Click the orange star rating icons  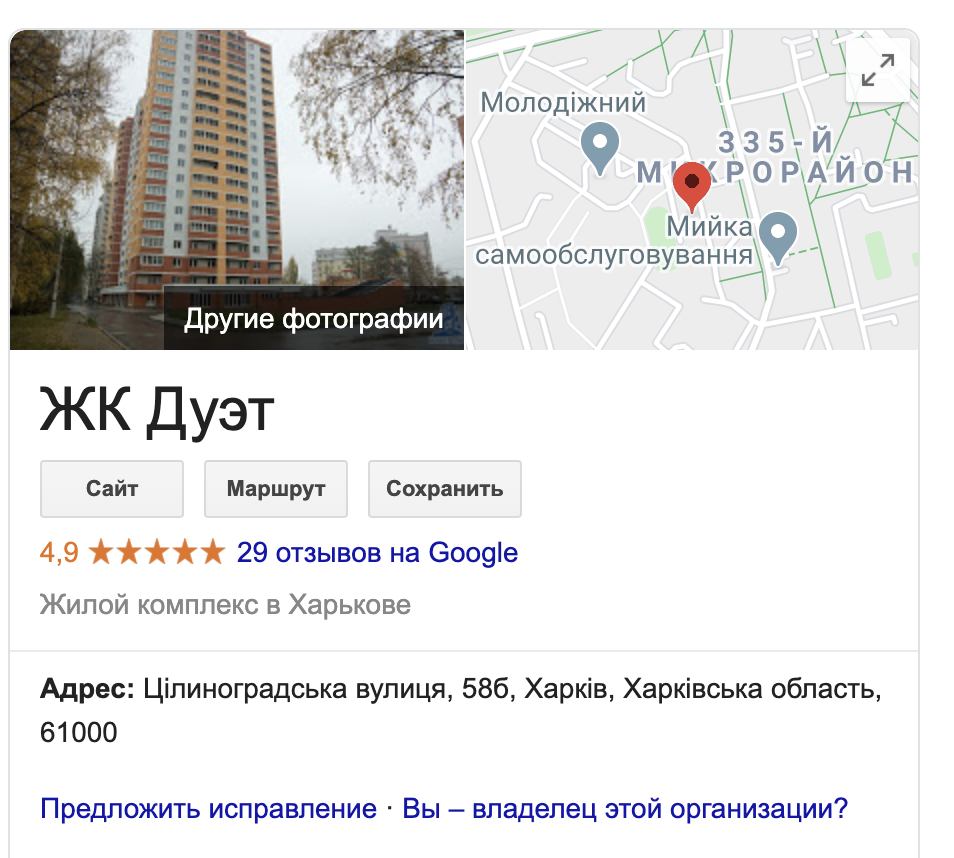tap(157, 552)
